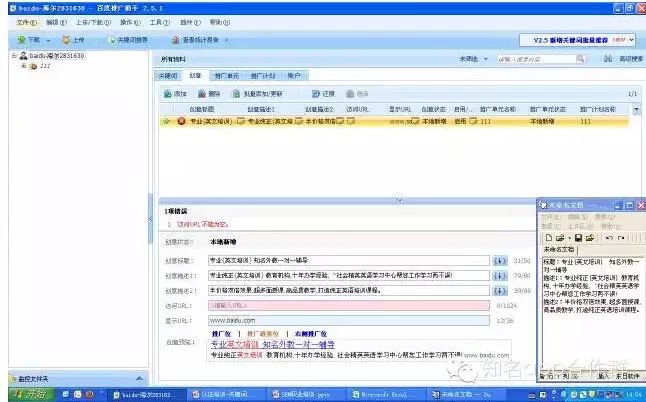The height and width of the screenshot is (402, 646).
Task: Open 高级搜索 advanced search binoculars
Action: pos(608,59)
